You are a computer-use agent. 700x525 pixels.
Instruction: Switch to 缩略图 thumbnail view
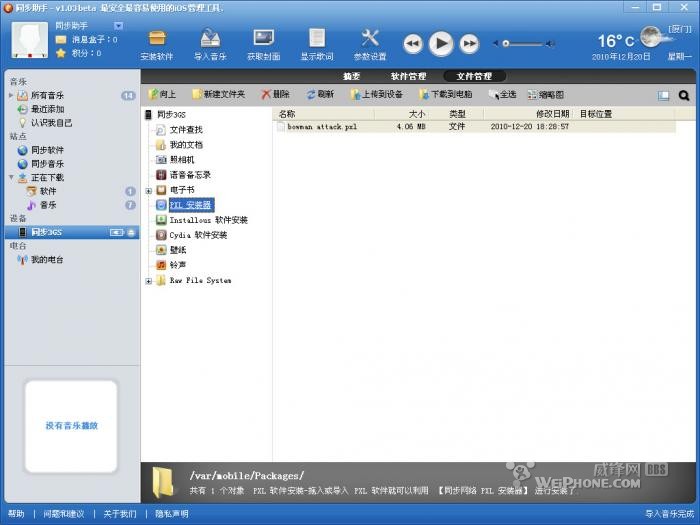546,94
